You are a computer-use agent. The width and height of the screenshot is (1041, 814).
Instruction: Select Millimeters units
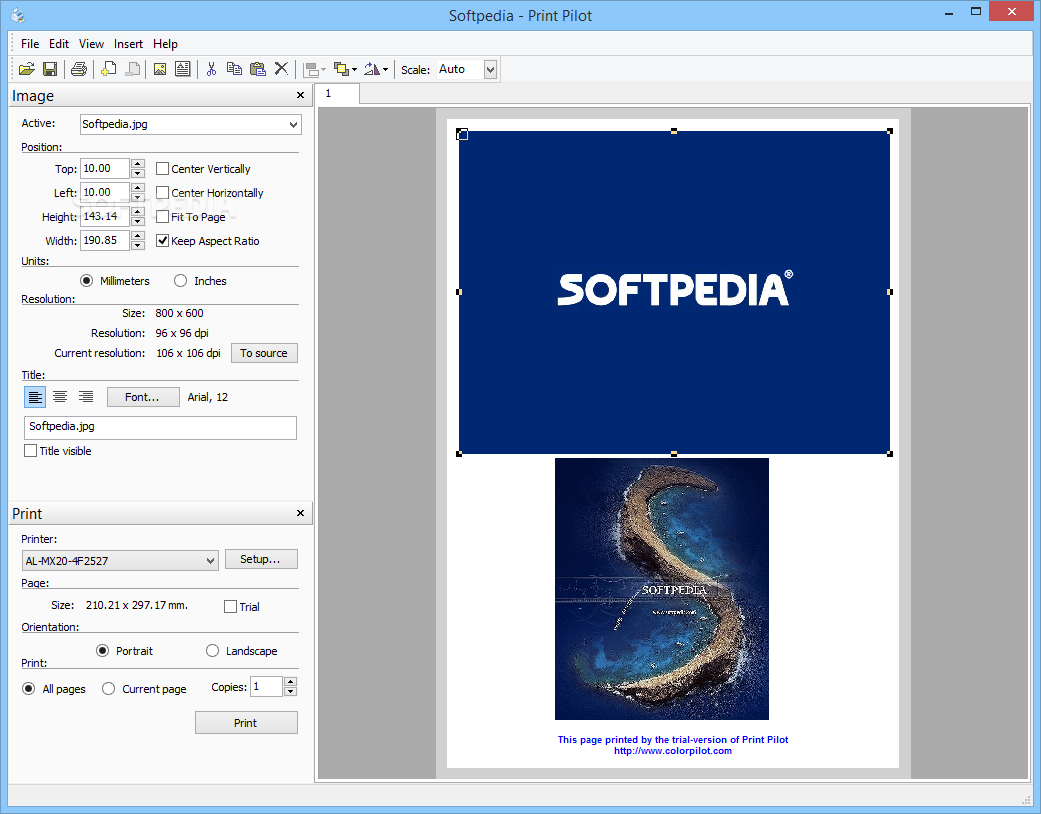pyautogui.click(x=86, y=281)
